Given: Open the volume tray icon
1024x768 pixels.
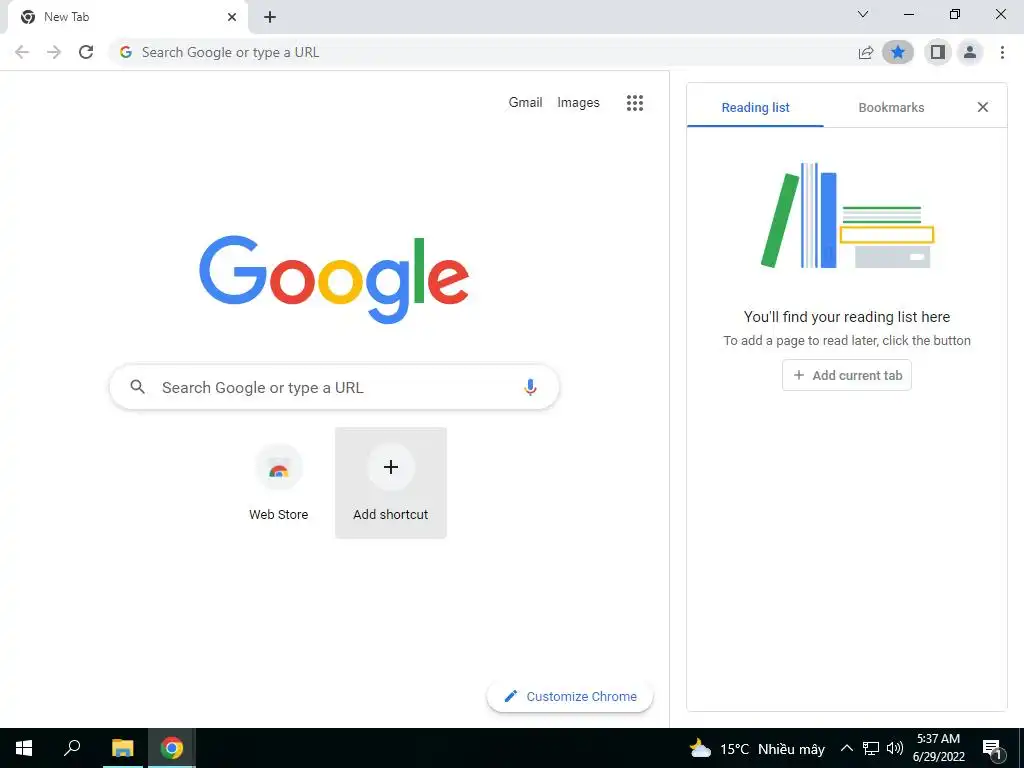Looking at the screenshot, I should pyautogui.click(x=895, y=748).
